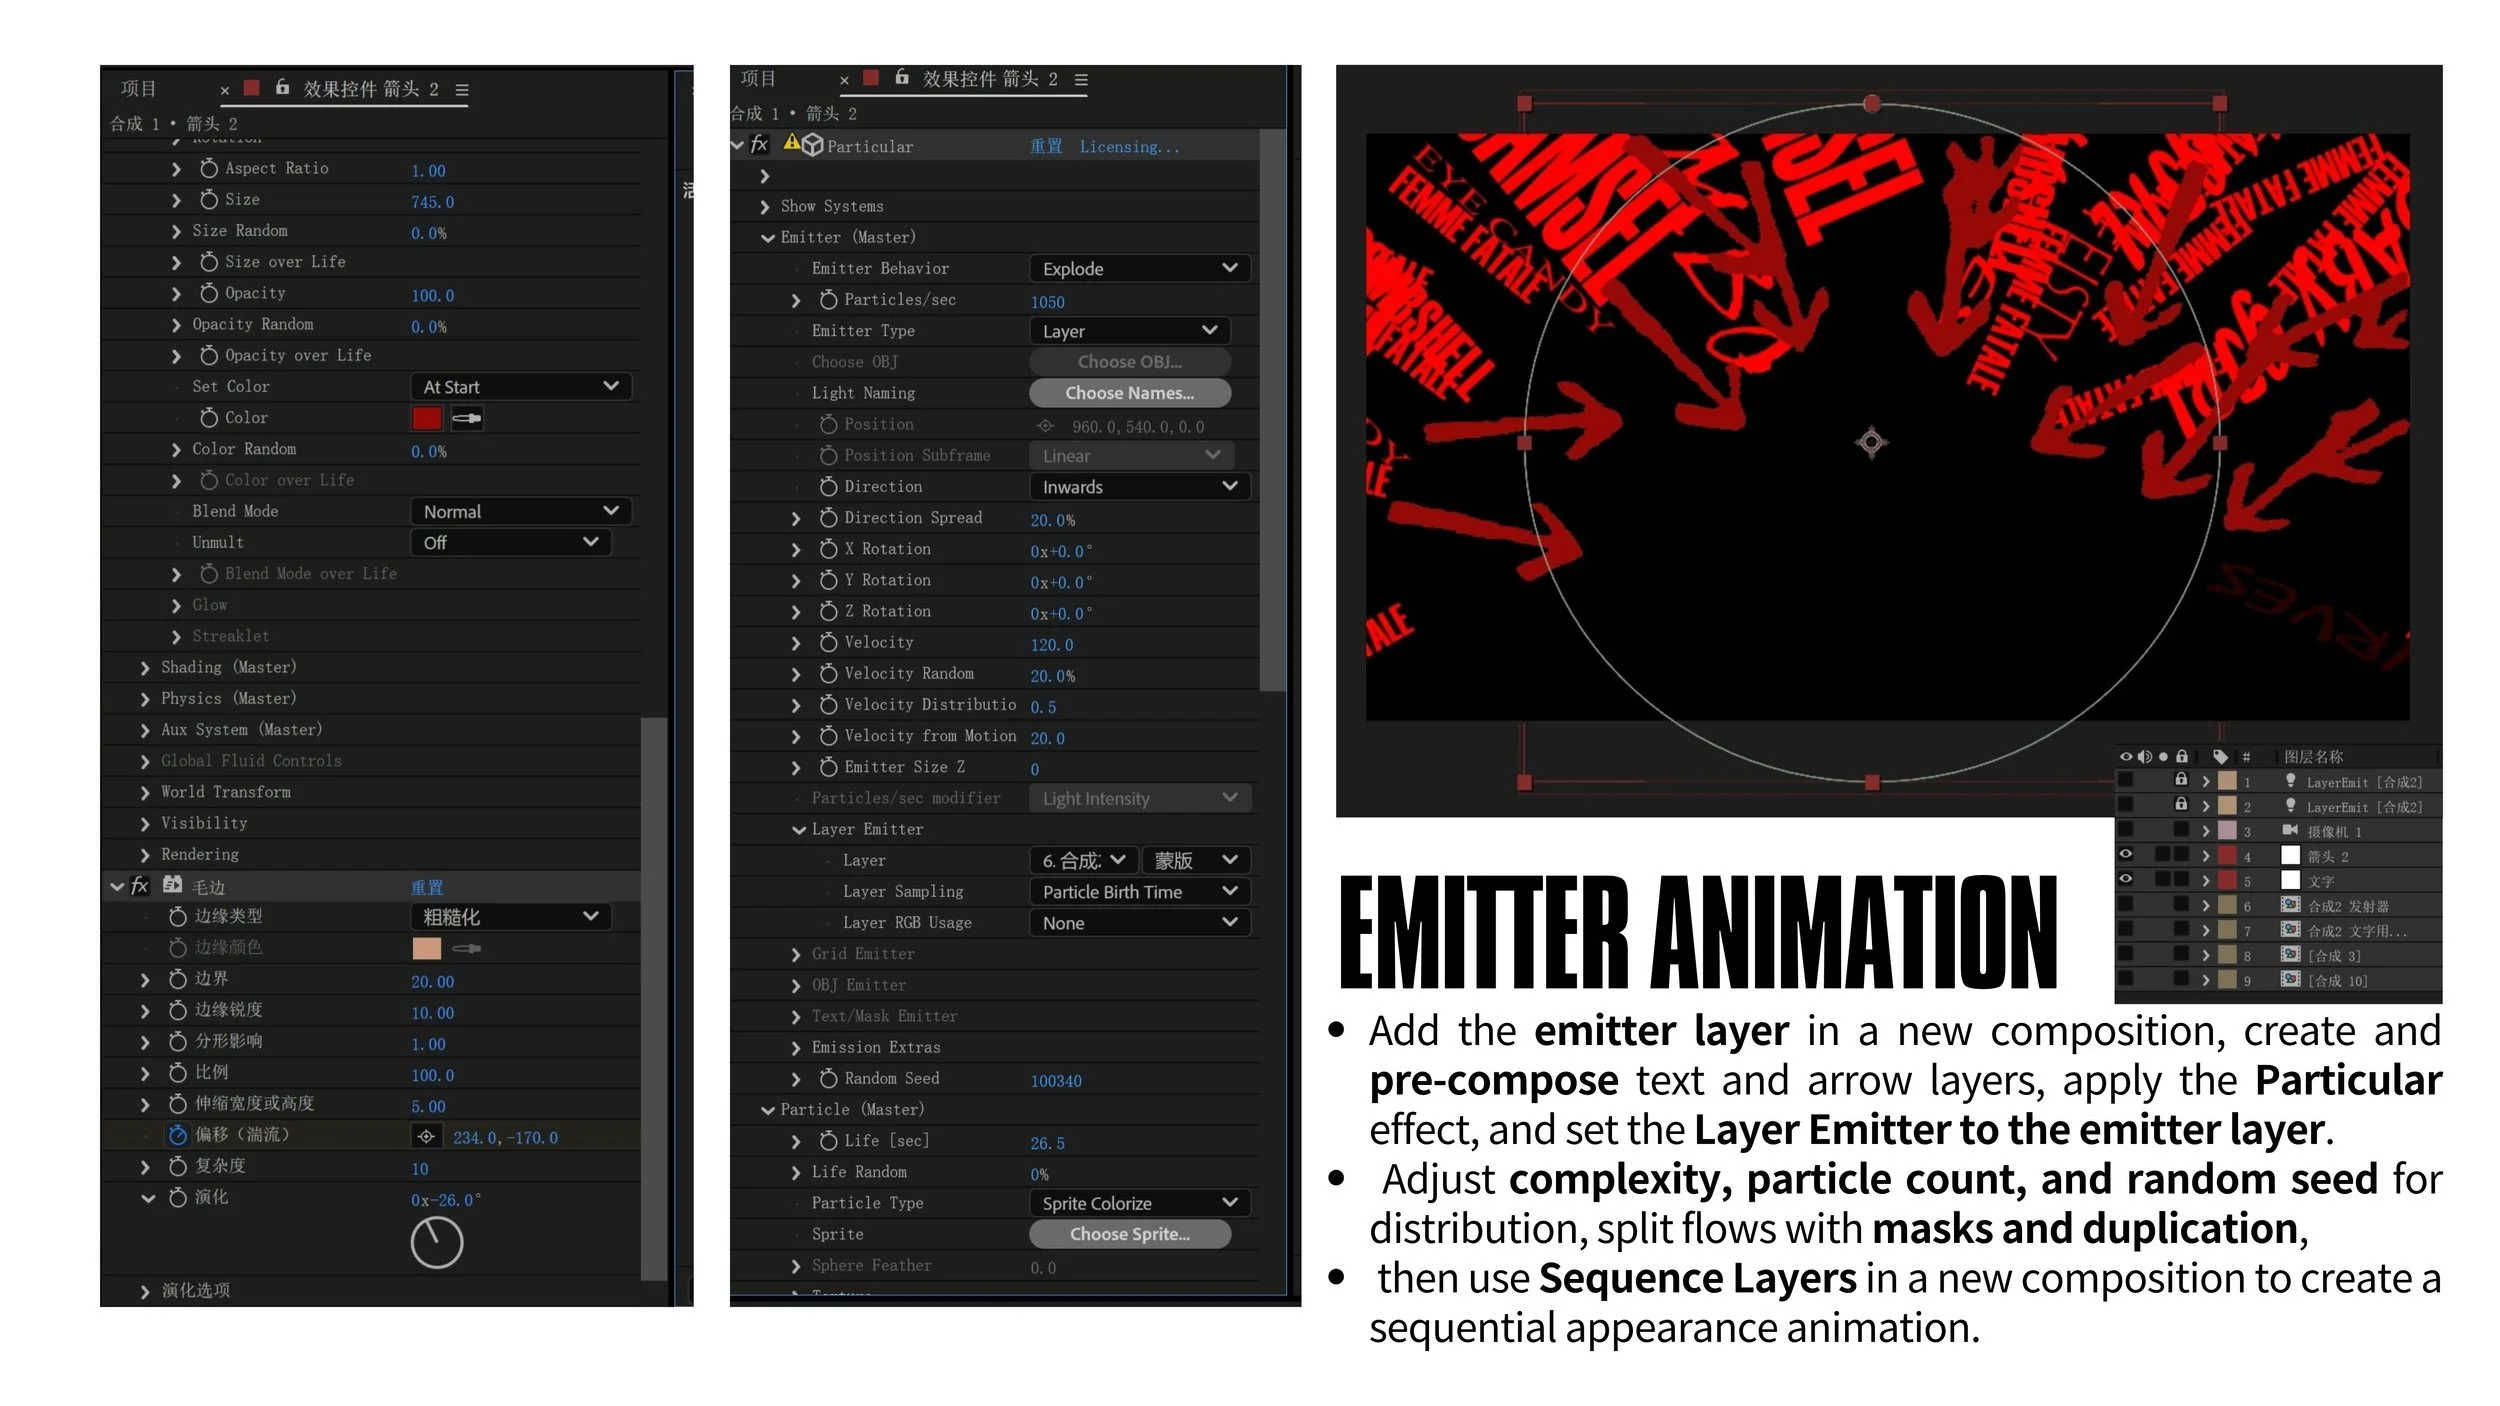Image resolution: width=2500 pixels, height=1406 pixels.
Task: Unlock layer 2 LayerEmit lock toggle
Action: pos(2181,805)
